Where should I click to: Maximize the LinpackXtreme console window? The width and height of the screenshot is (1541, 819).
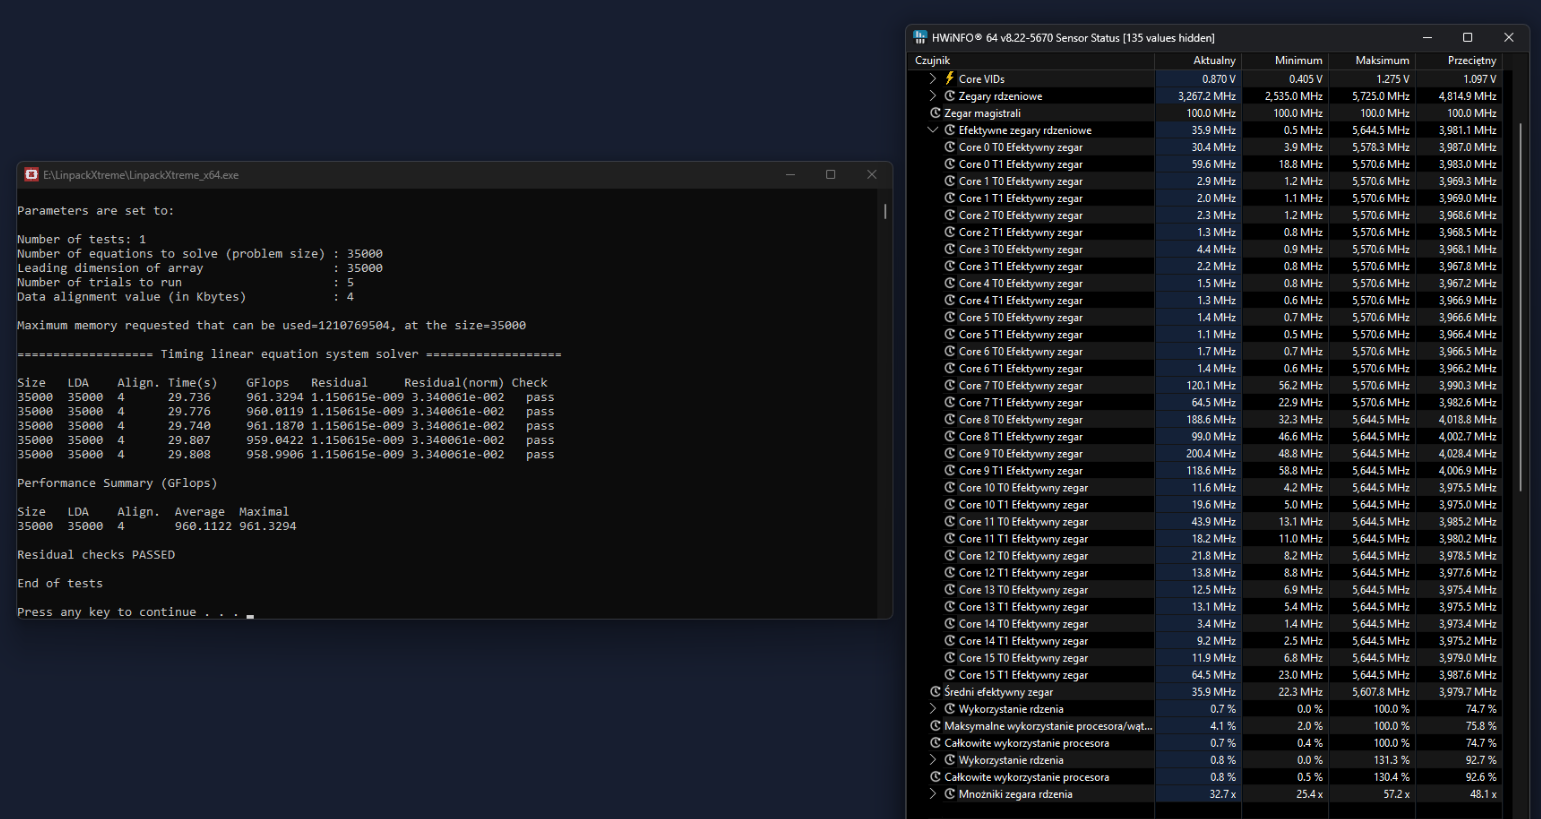[x=830, y=175]
